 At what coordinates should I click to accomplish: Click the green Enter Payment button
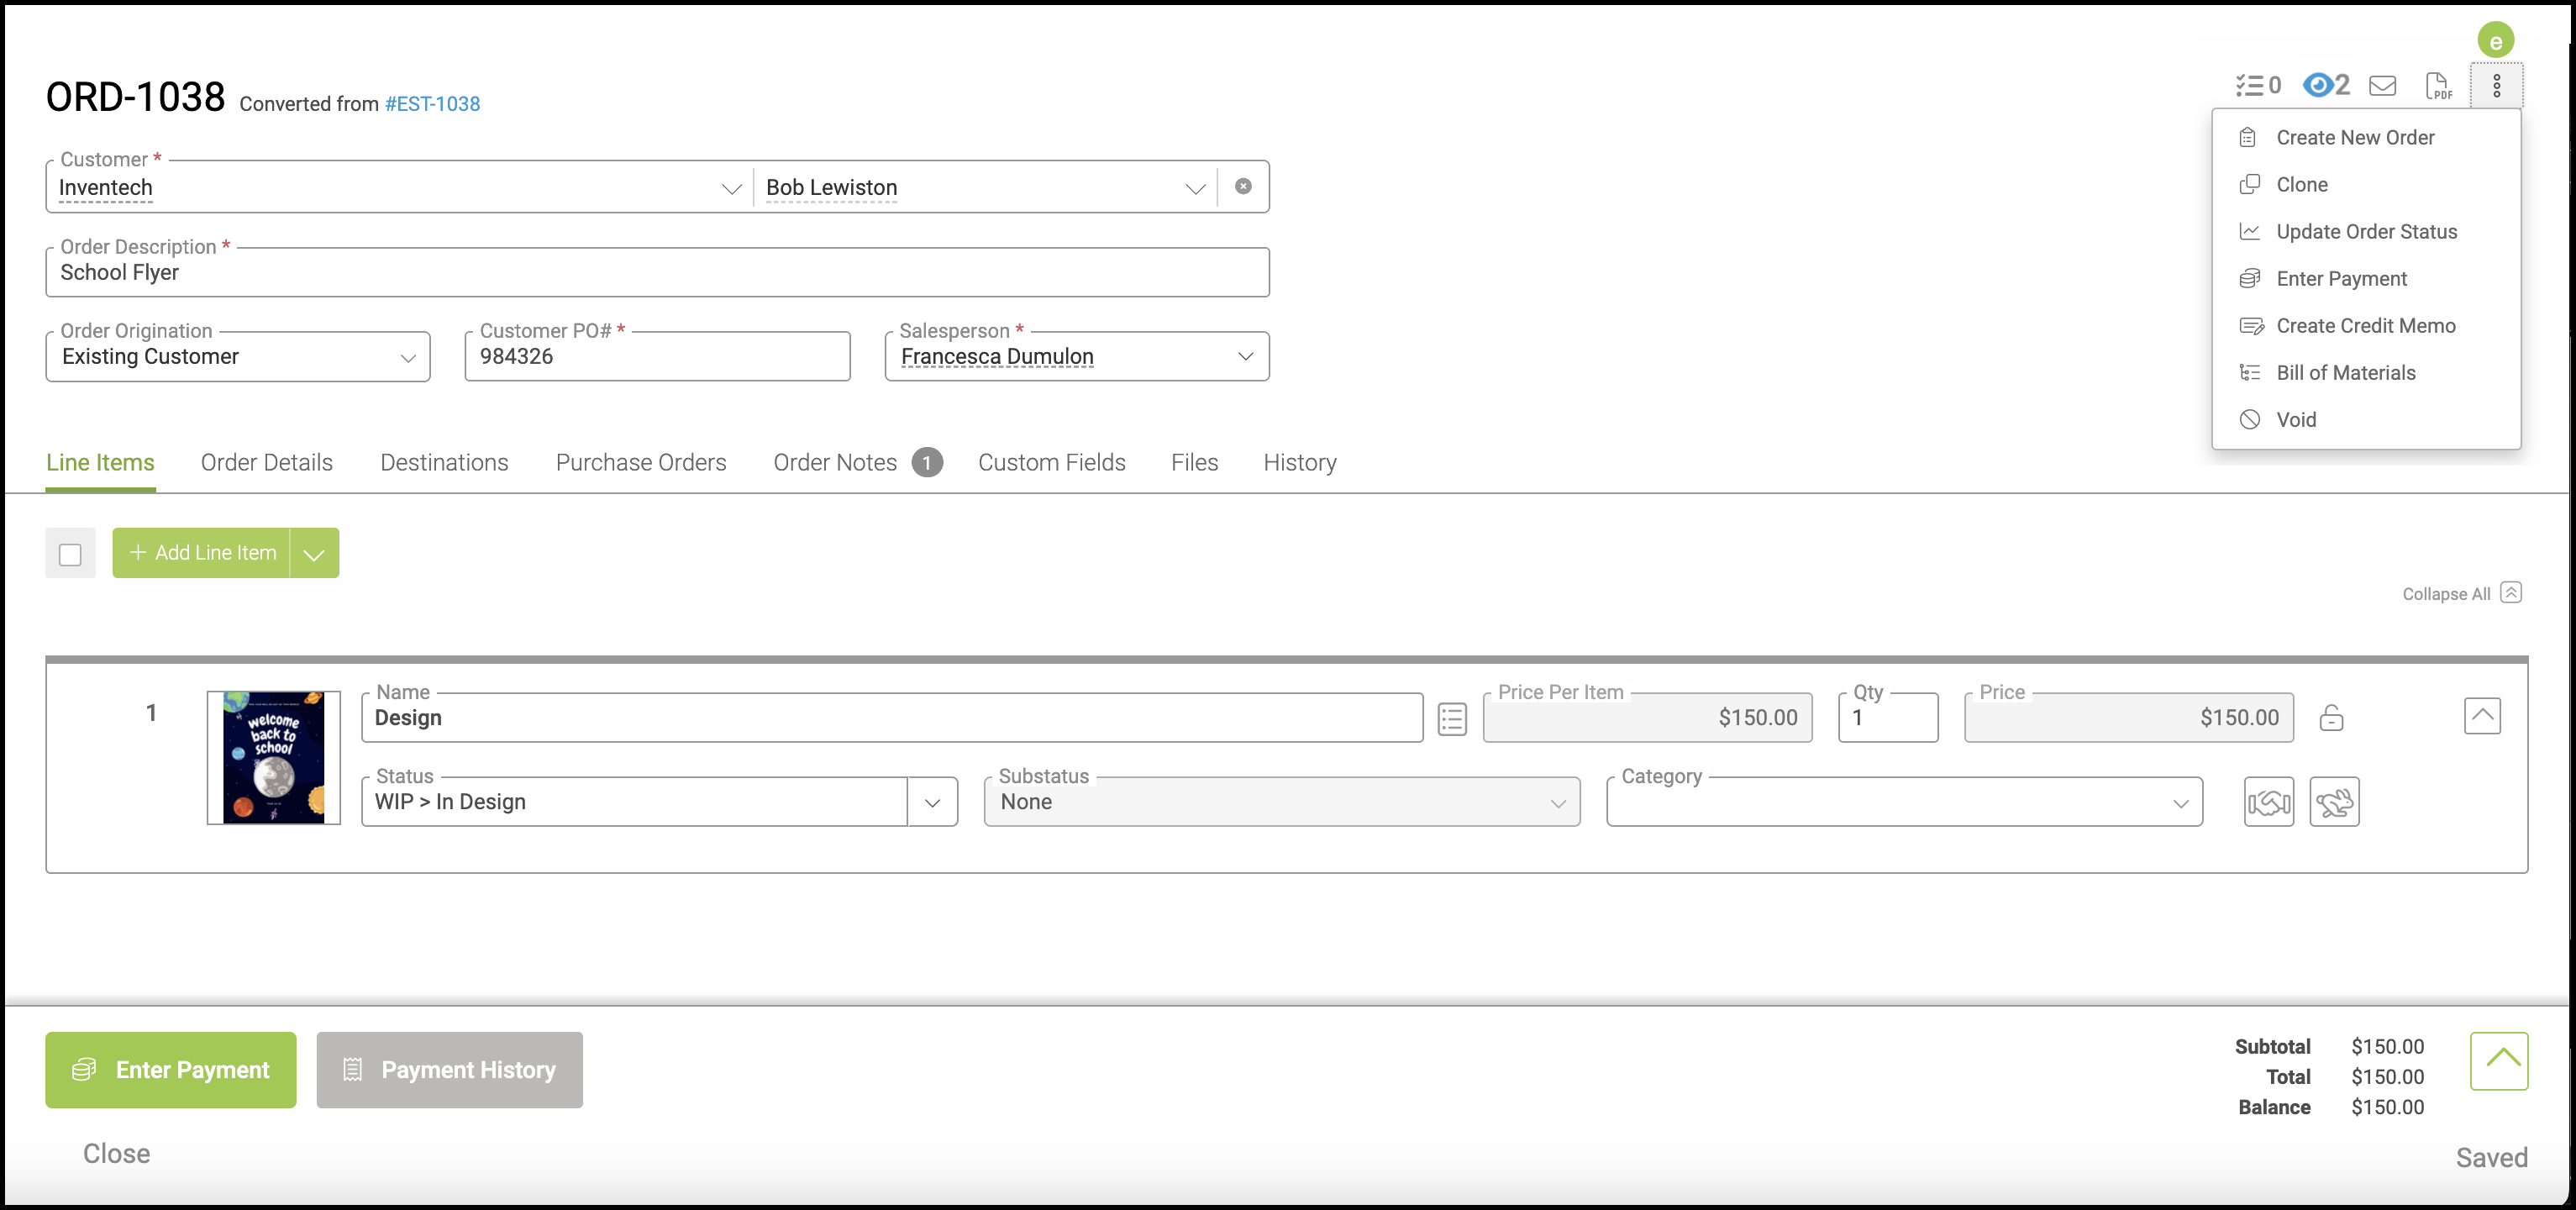coord(171,1070)
